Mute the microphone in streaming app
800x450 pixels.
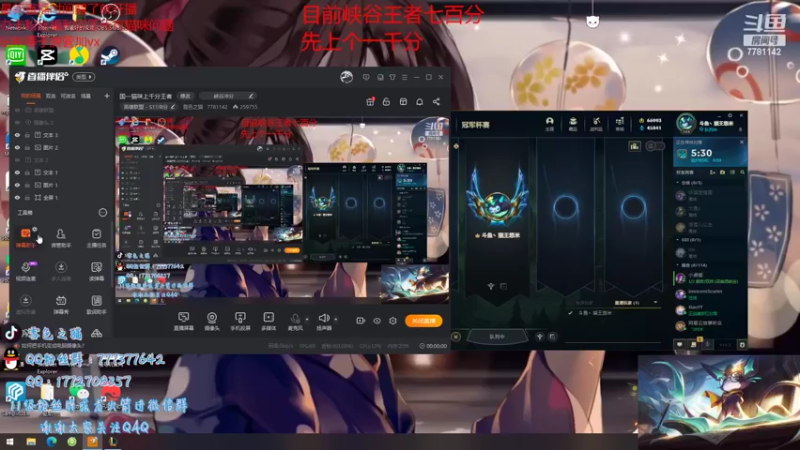pos(295,321)
